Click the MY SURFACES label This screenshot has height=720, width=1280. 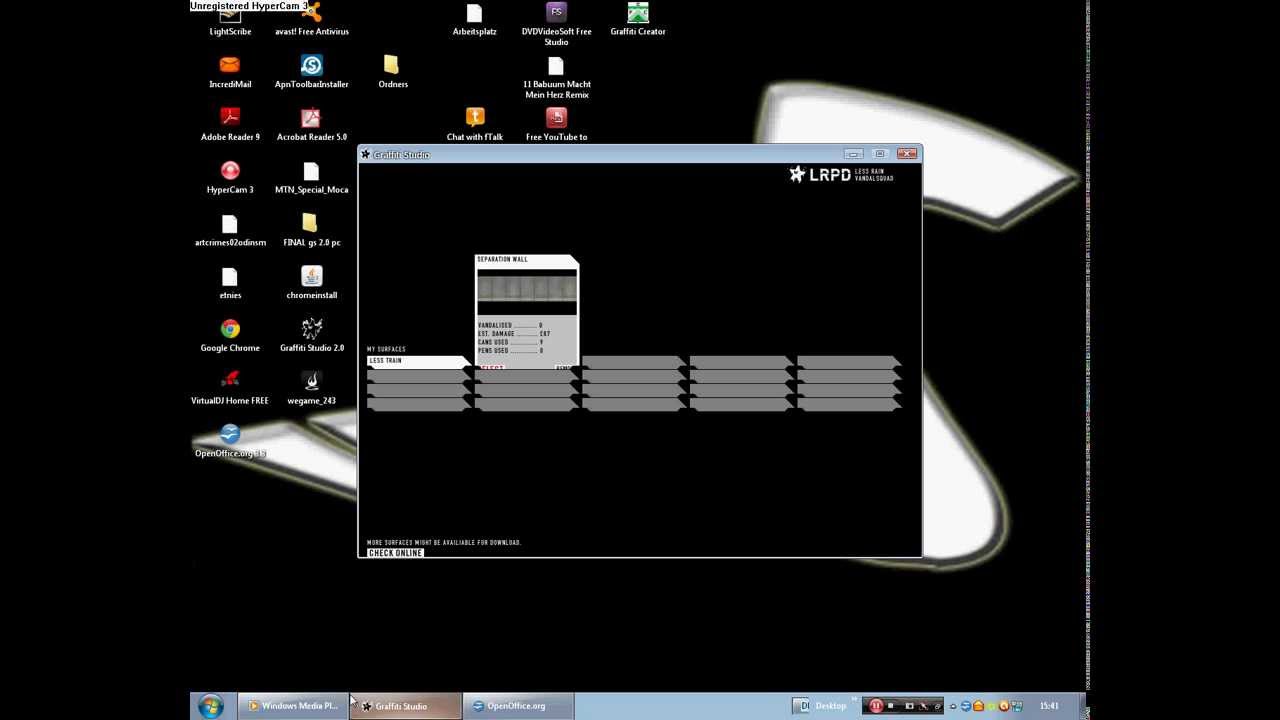(x=386, y=349)
